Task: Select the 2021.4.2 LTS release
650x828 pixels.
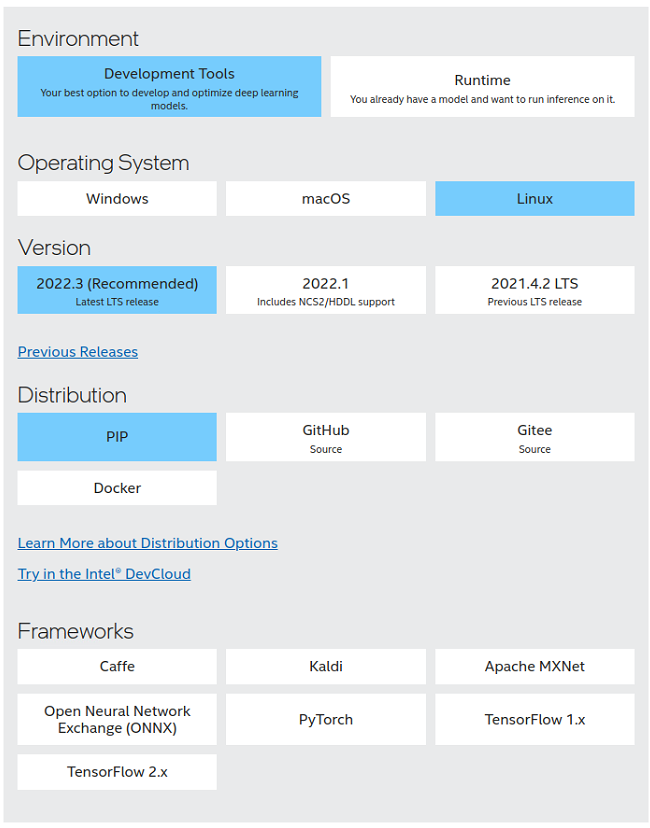Action: 534,290
